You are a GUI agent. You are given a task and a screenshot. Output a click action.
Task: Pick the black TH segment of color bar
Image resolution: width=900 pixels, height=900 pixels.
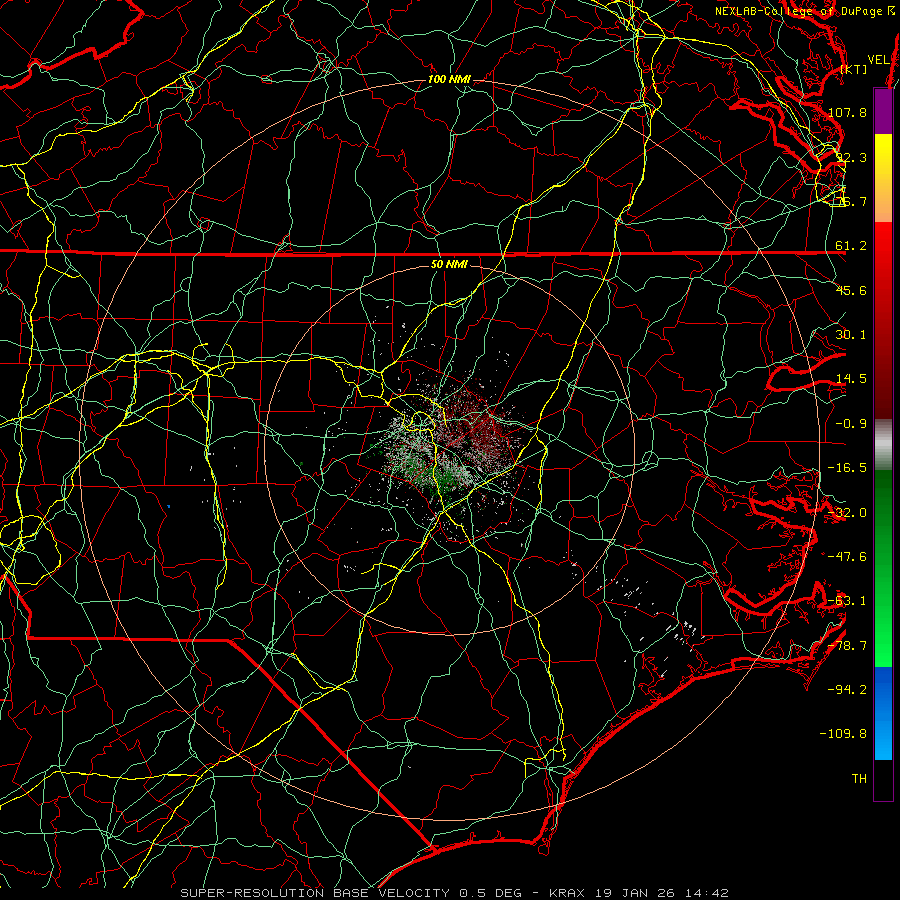pyautogui.click(x=883, y=779)
